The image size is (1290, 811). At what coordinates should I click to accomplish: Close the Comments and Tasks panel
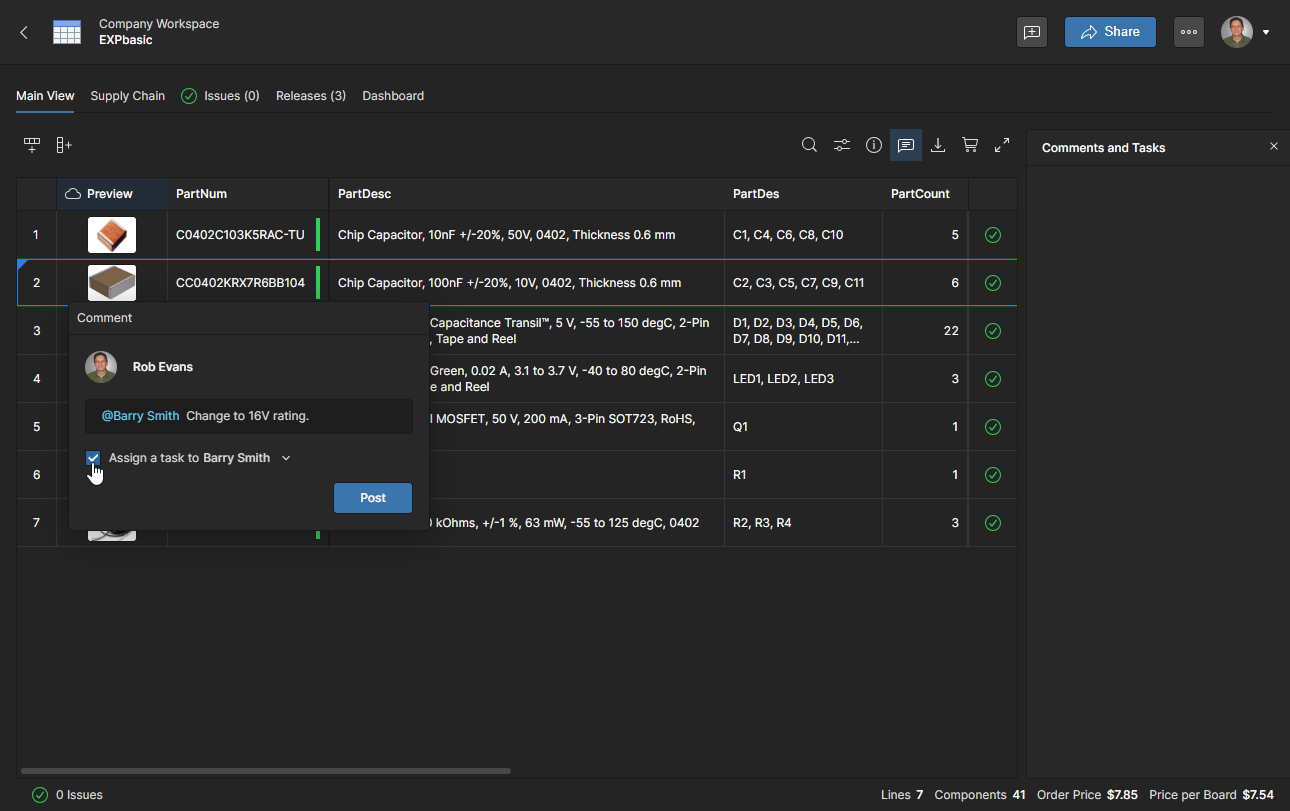[1273, 147]
